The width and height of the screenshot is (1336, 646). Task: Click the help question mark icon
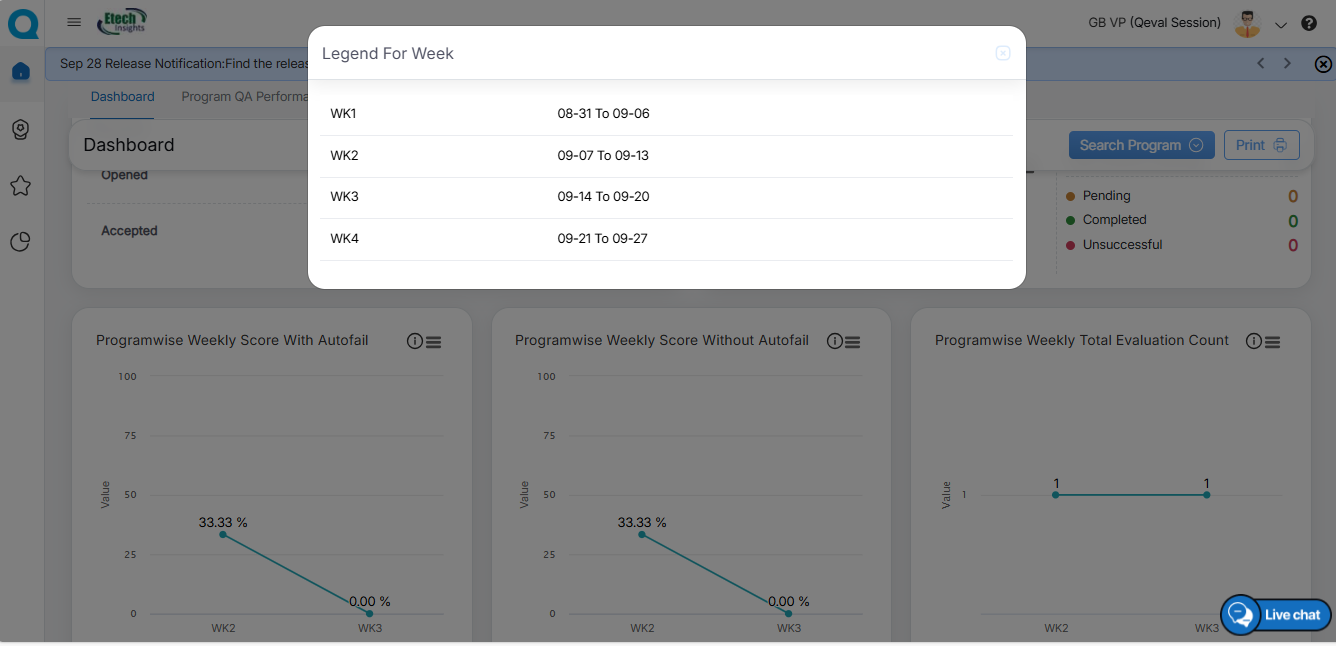point(1308,23)
